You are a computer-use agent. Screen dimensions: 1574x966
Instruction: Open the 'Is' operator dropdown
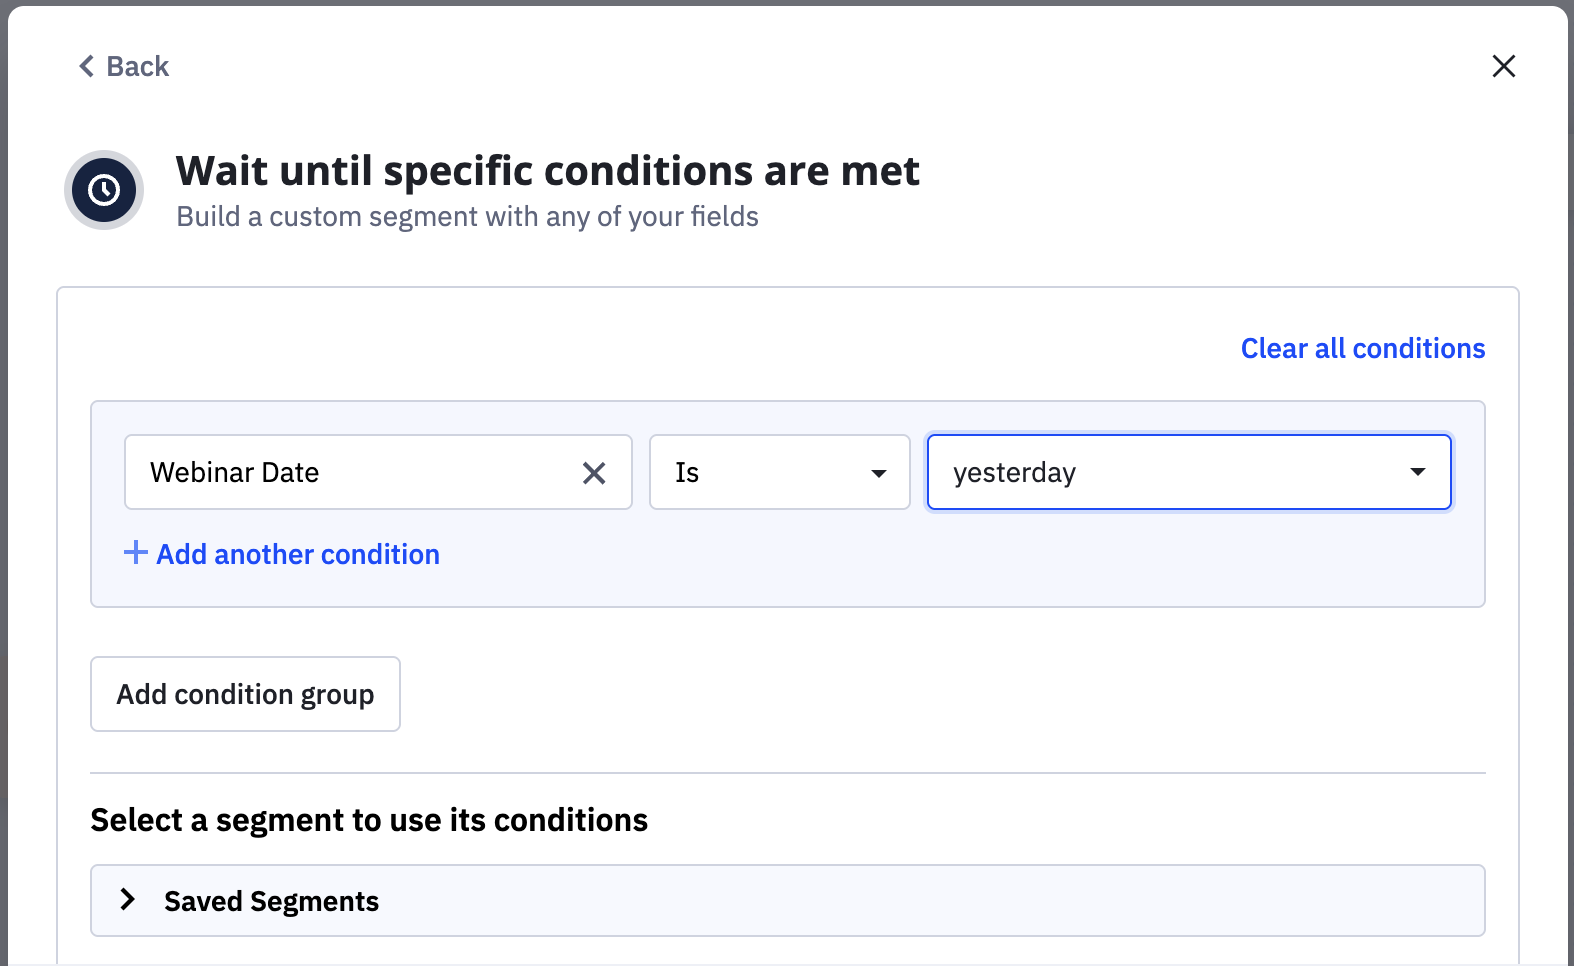coord(760,472)
